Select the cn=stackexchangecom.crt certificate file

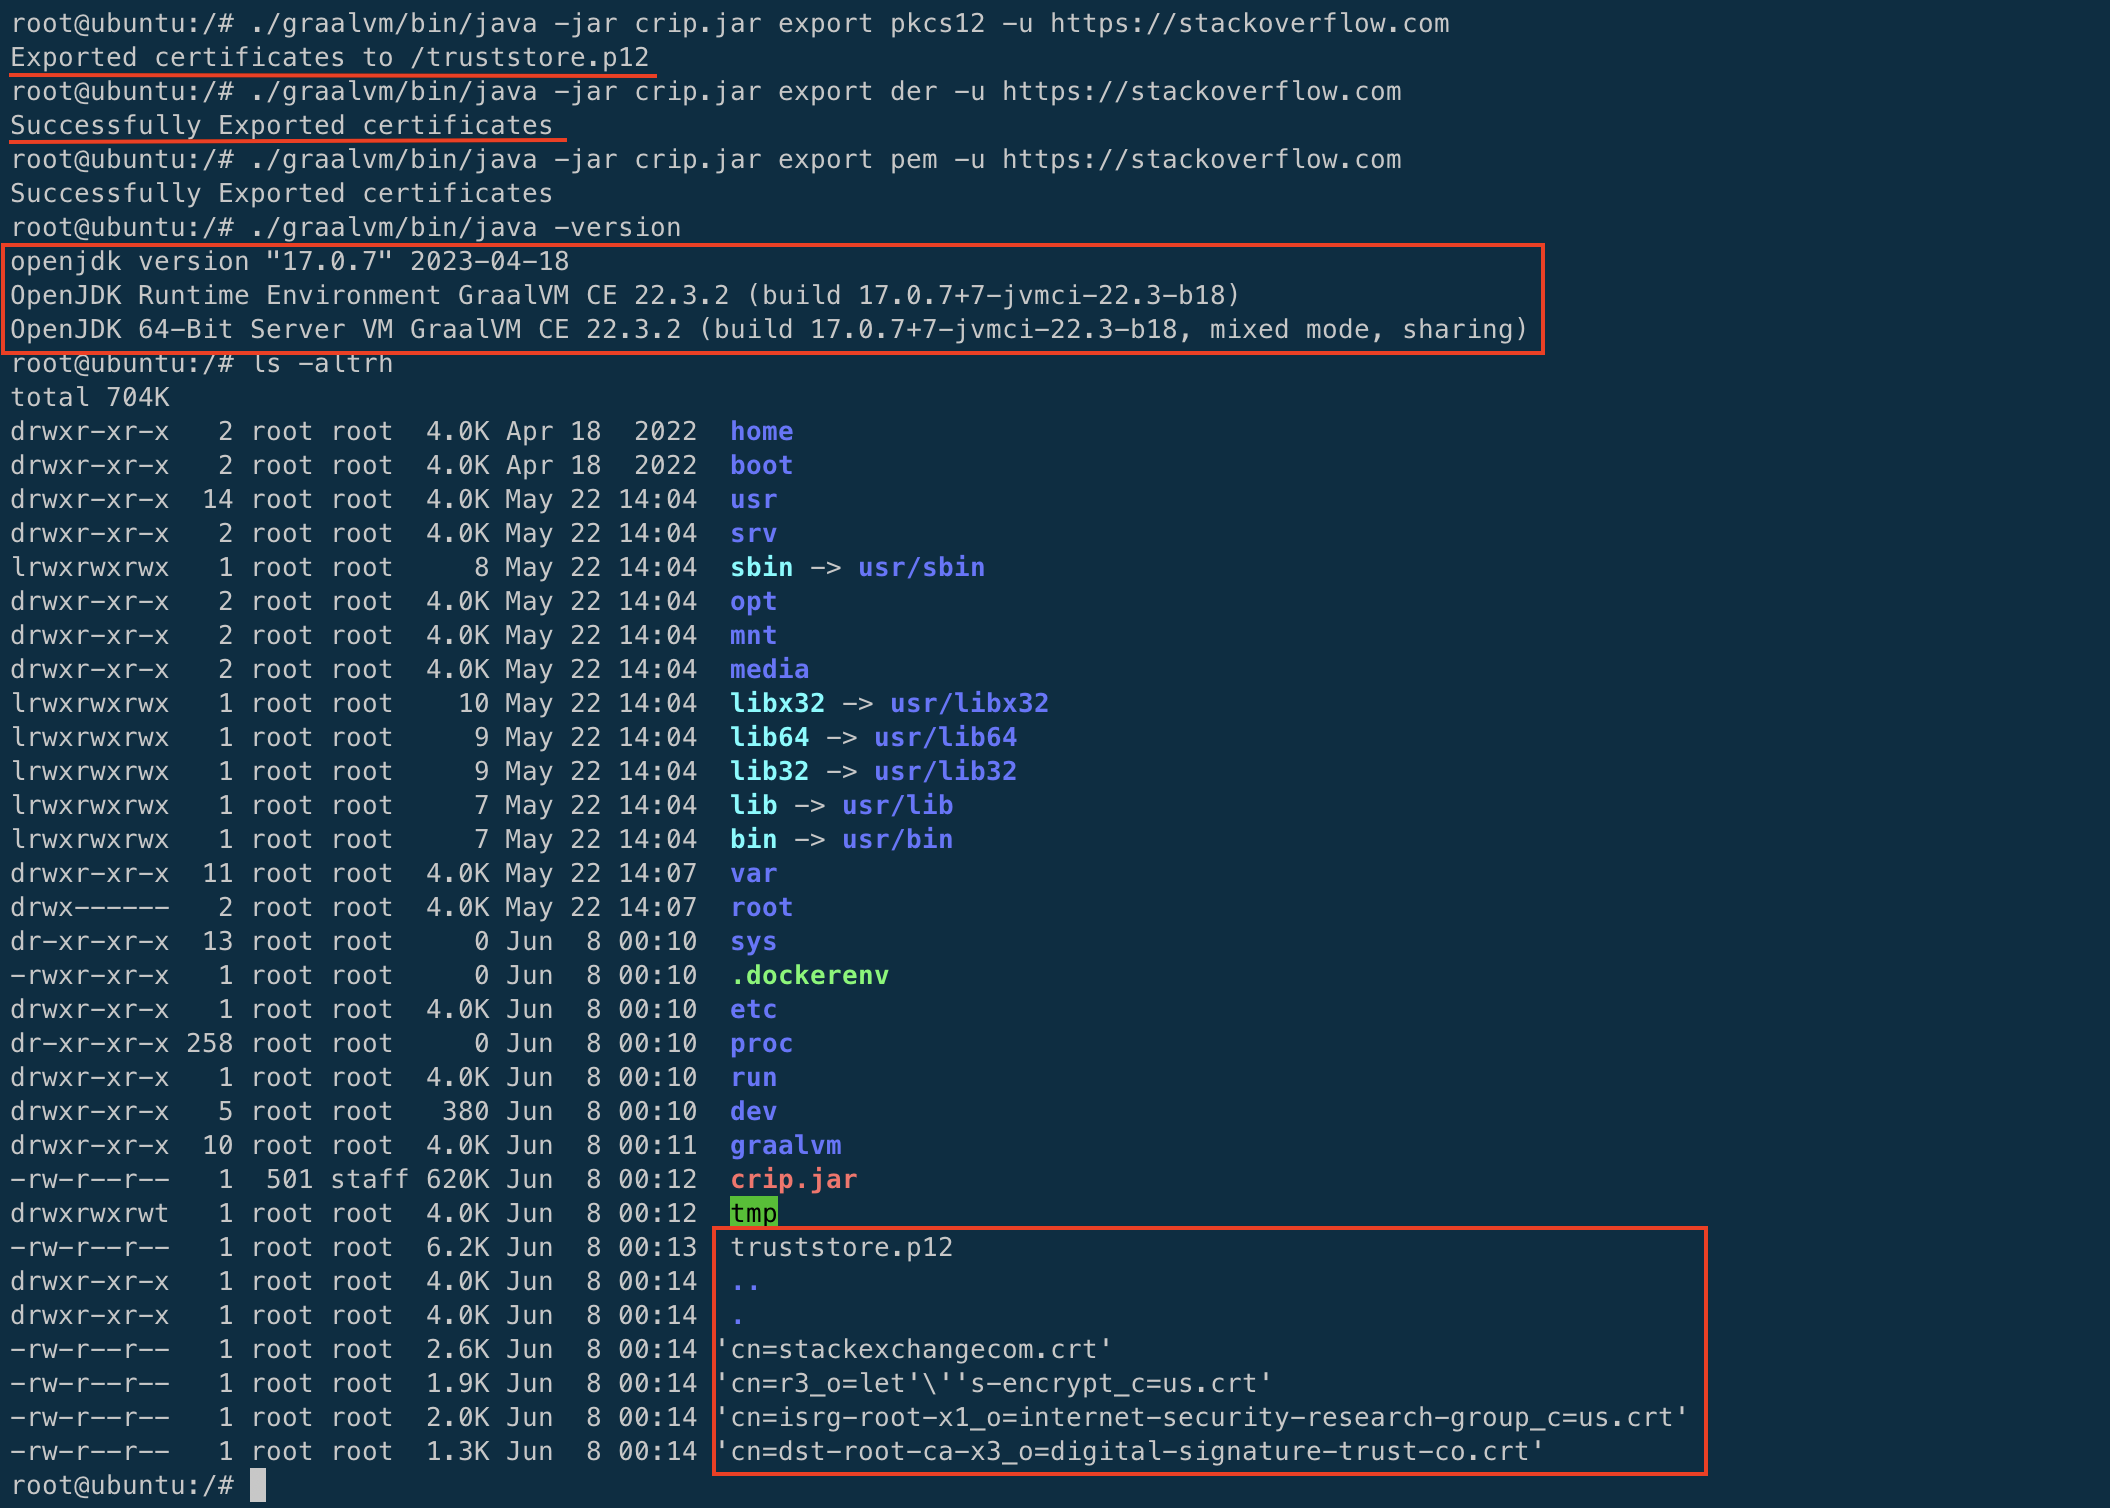910,1349
